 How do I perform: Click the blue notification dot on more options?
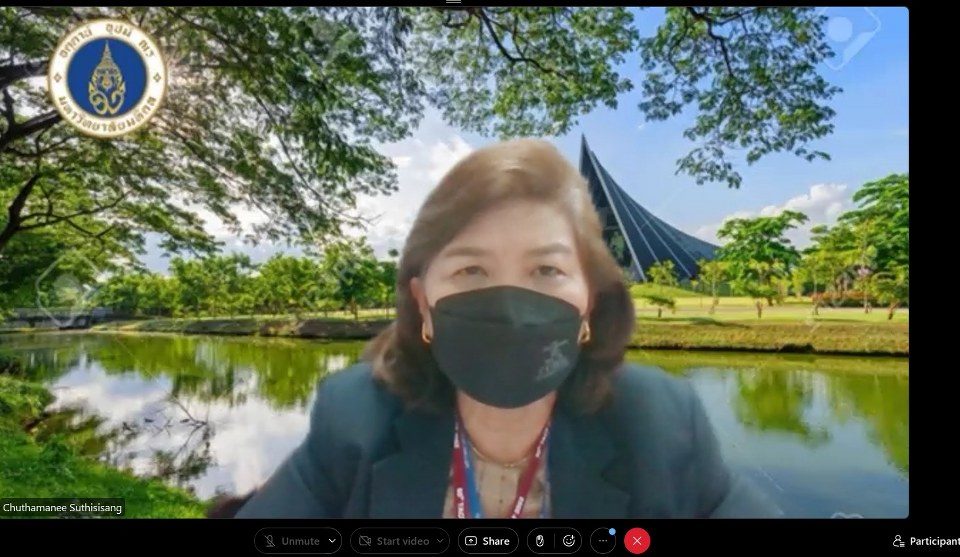(x=611, y=532)
